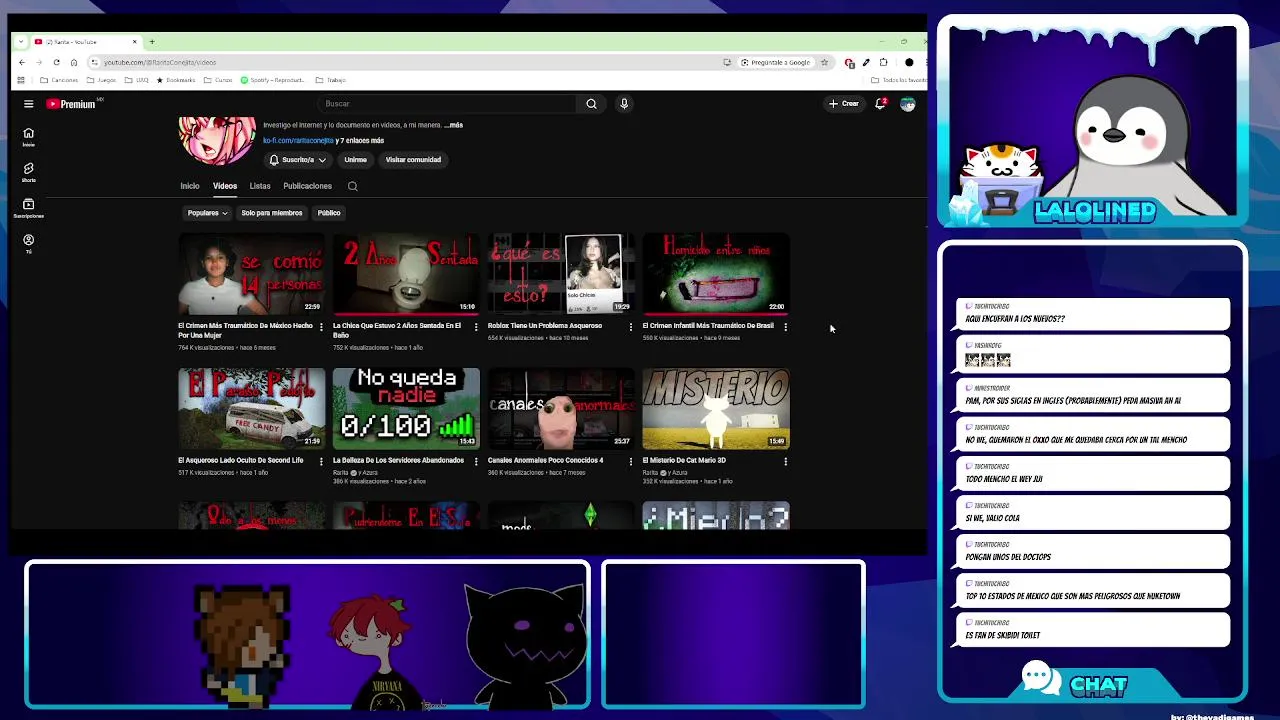Open the browser home page button

(x=73, y=62)
